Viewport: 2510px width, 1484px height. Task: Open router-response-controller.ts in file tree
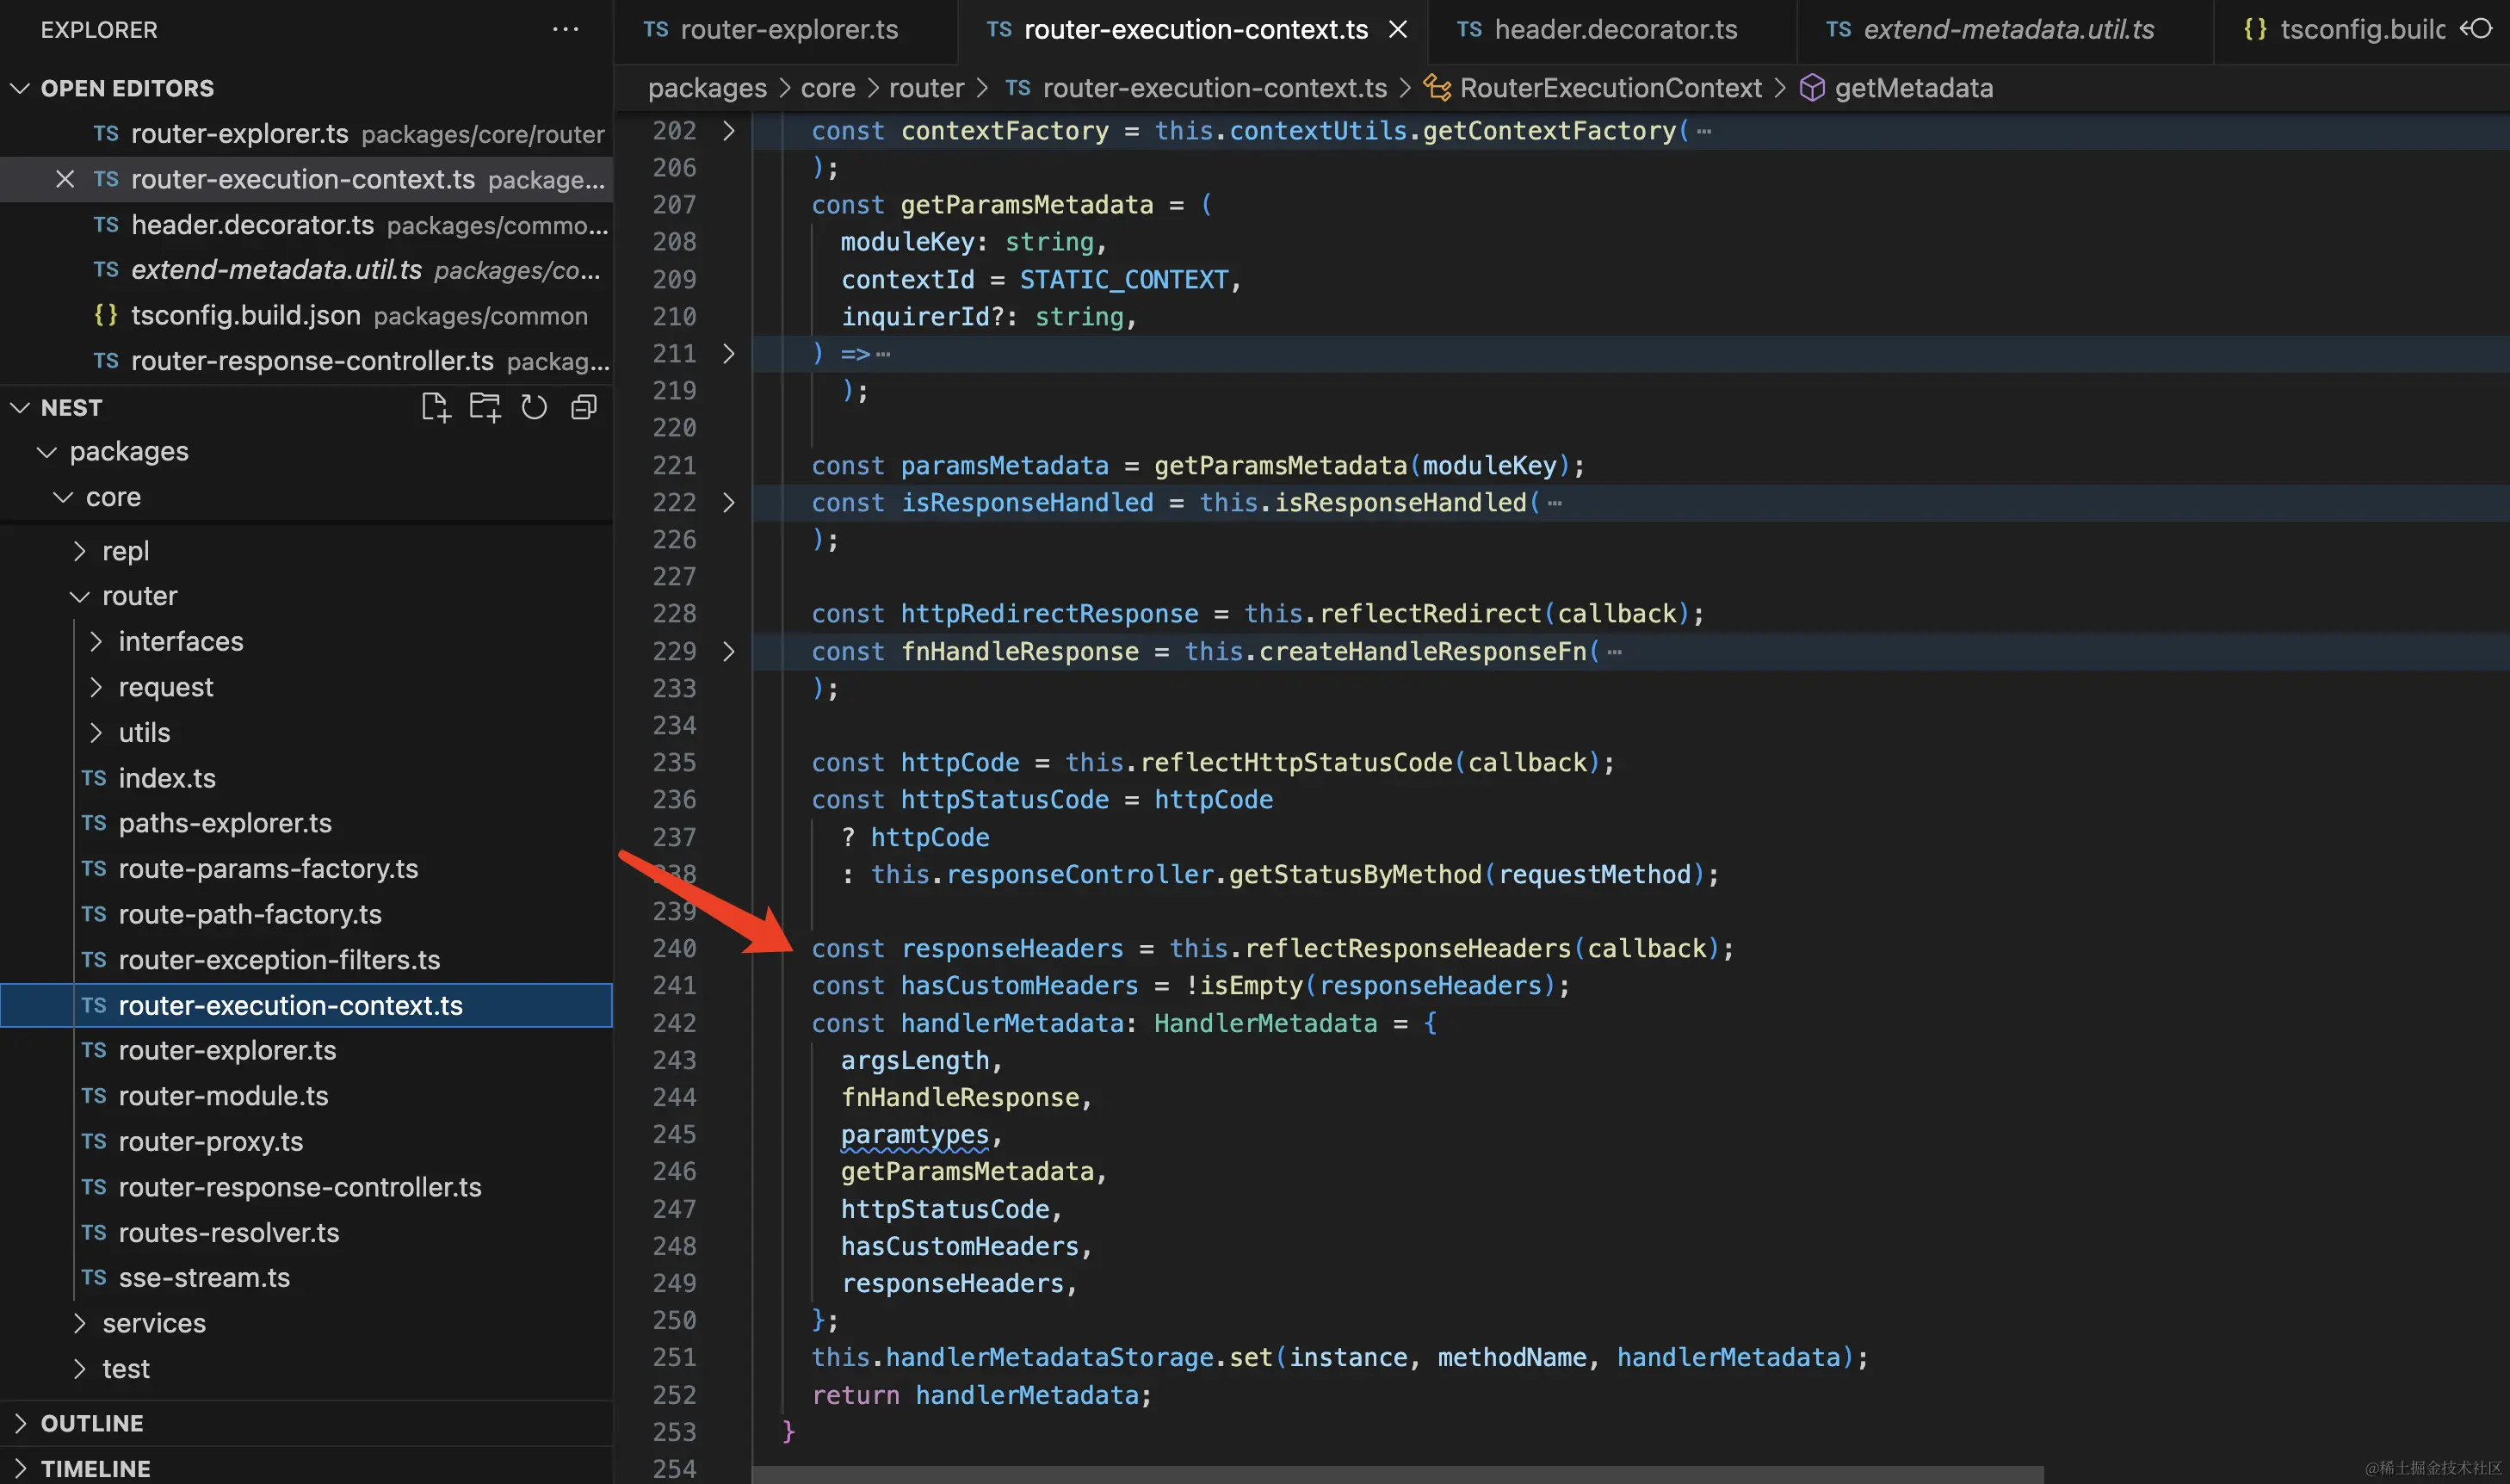pyautogui.click(x=299, y=1187)
